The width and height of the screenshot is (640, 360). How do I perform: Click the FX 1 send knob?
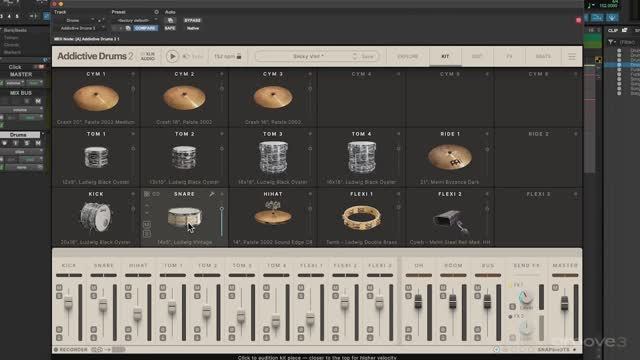click(526, 298)
